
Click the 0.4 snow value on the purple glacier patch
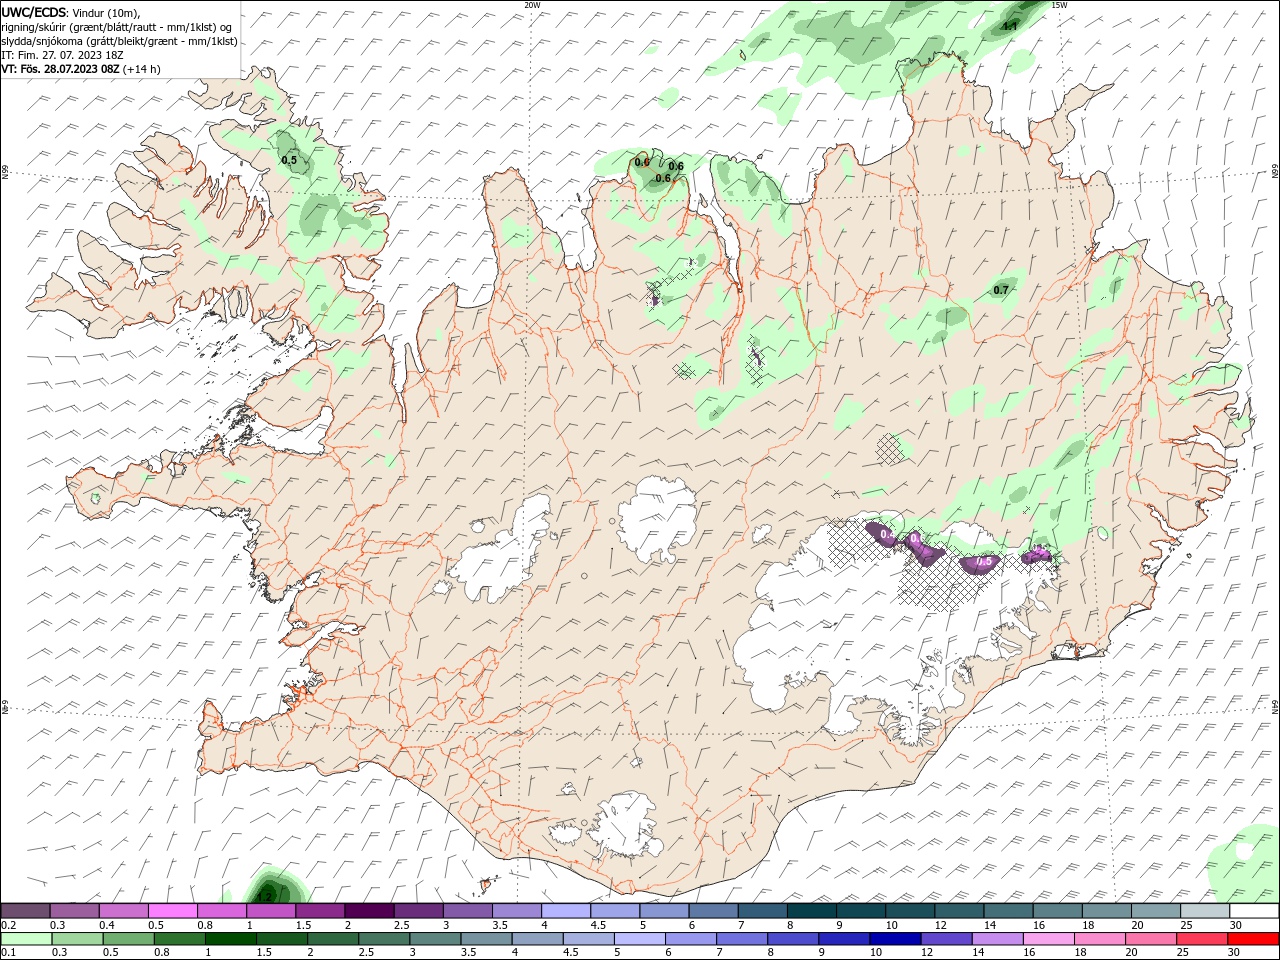click(x=887, y=536)
